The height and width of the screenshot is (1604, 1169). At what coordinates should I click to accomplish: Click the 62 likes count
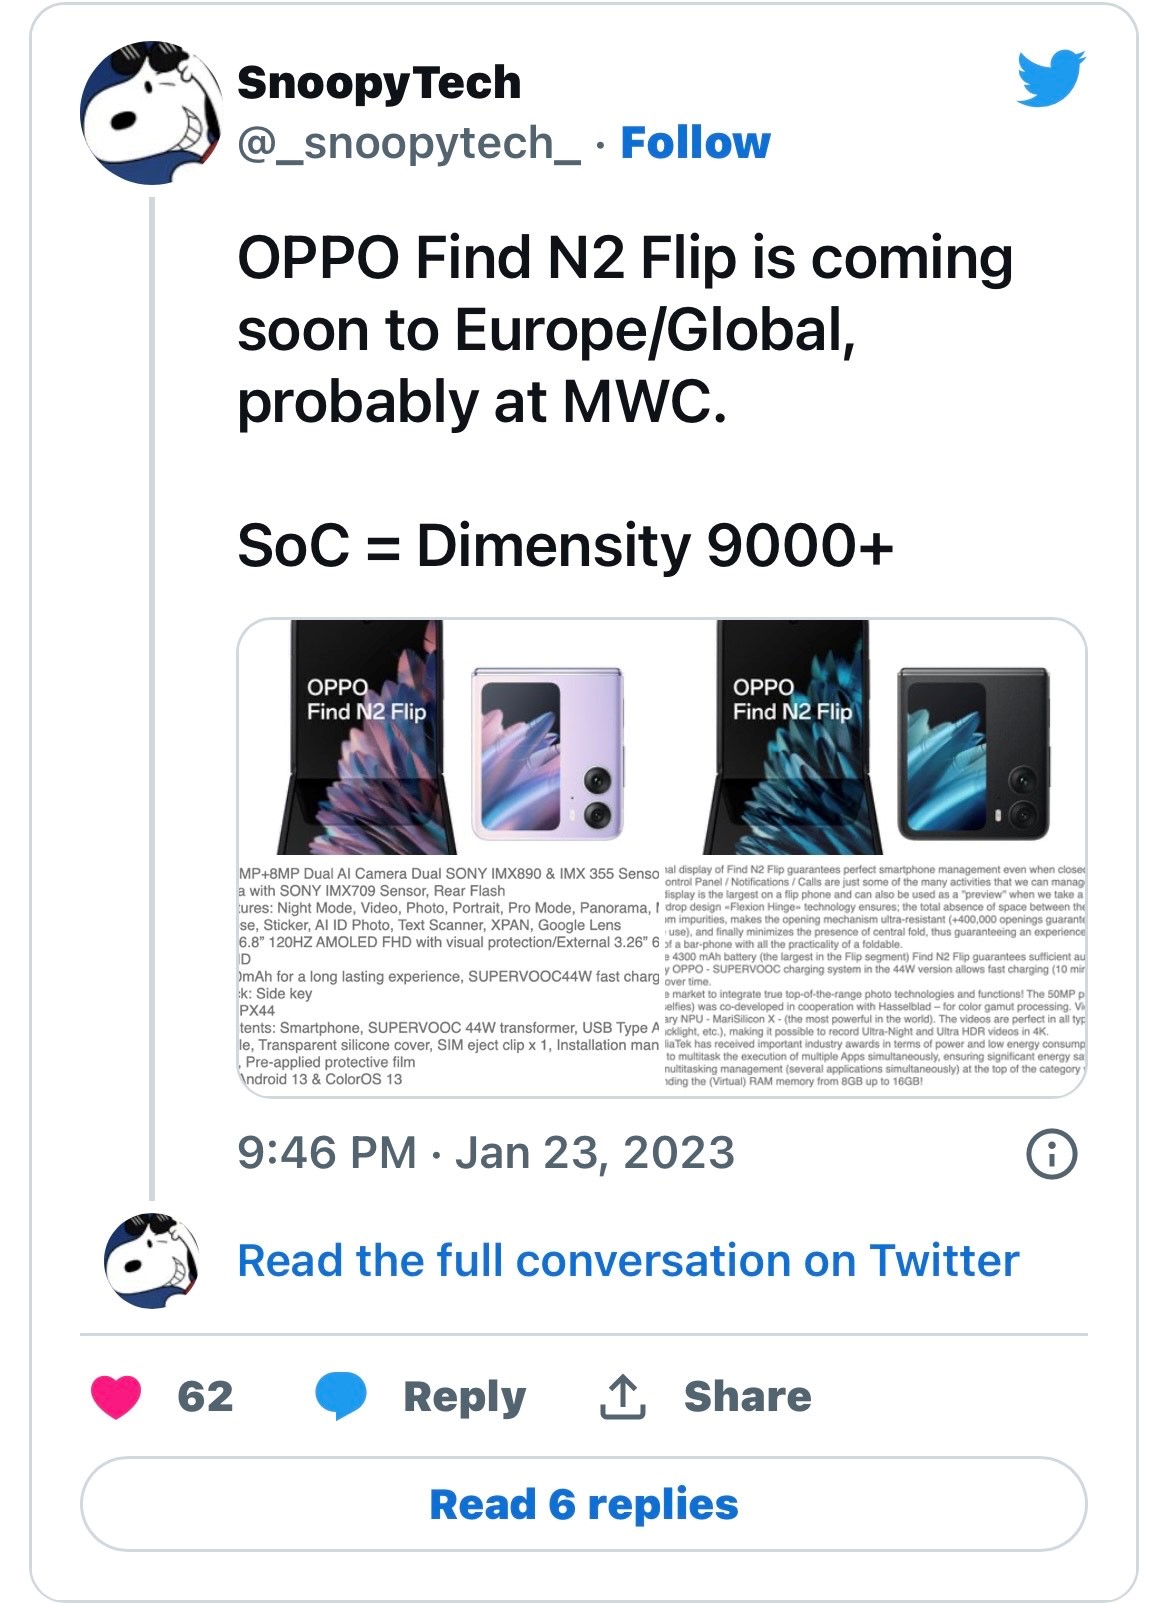point(205,1397)
